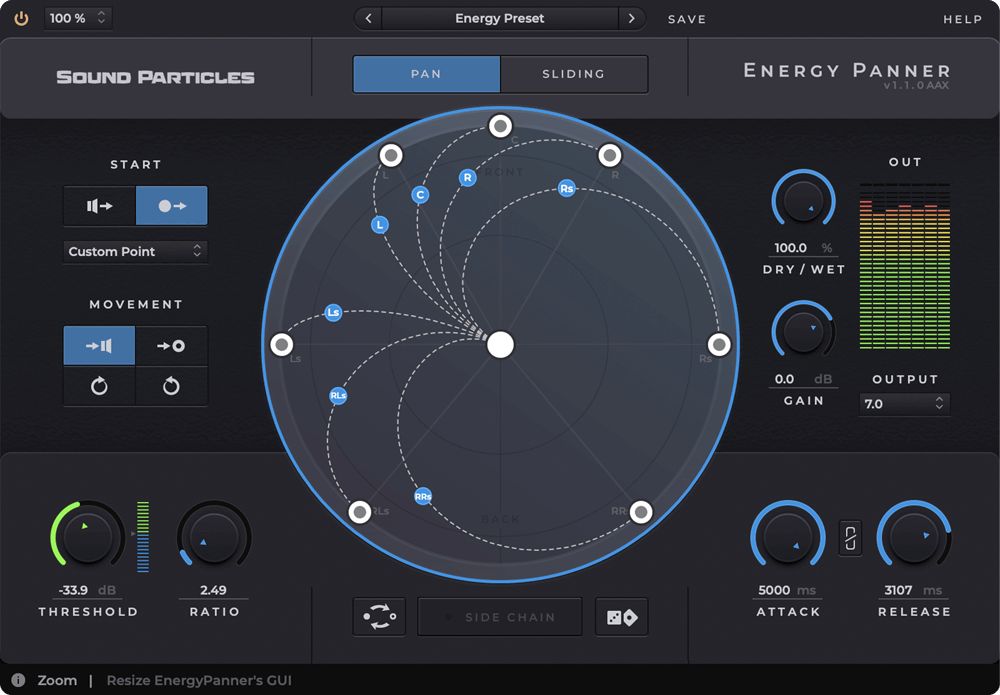Open HELP in the top-right corner
This screenshot has height=695, width=1000.
962,18
